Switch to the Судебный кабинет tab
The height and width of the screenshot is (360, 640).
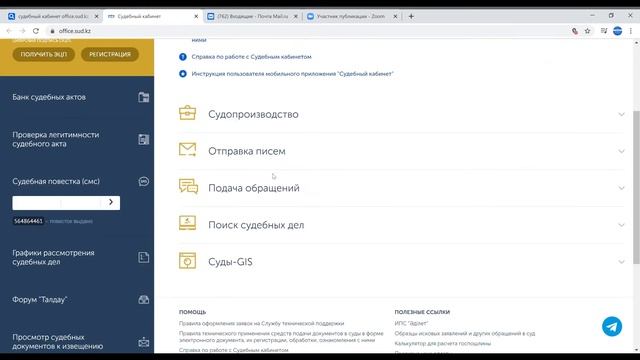coord(152,16)
